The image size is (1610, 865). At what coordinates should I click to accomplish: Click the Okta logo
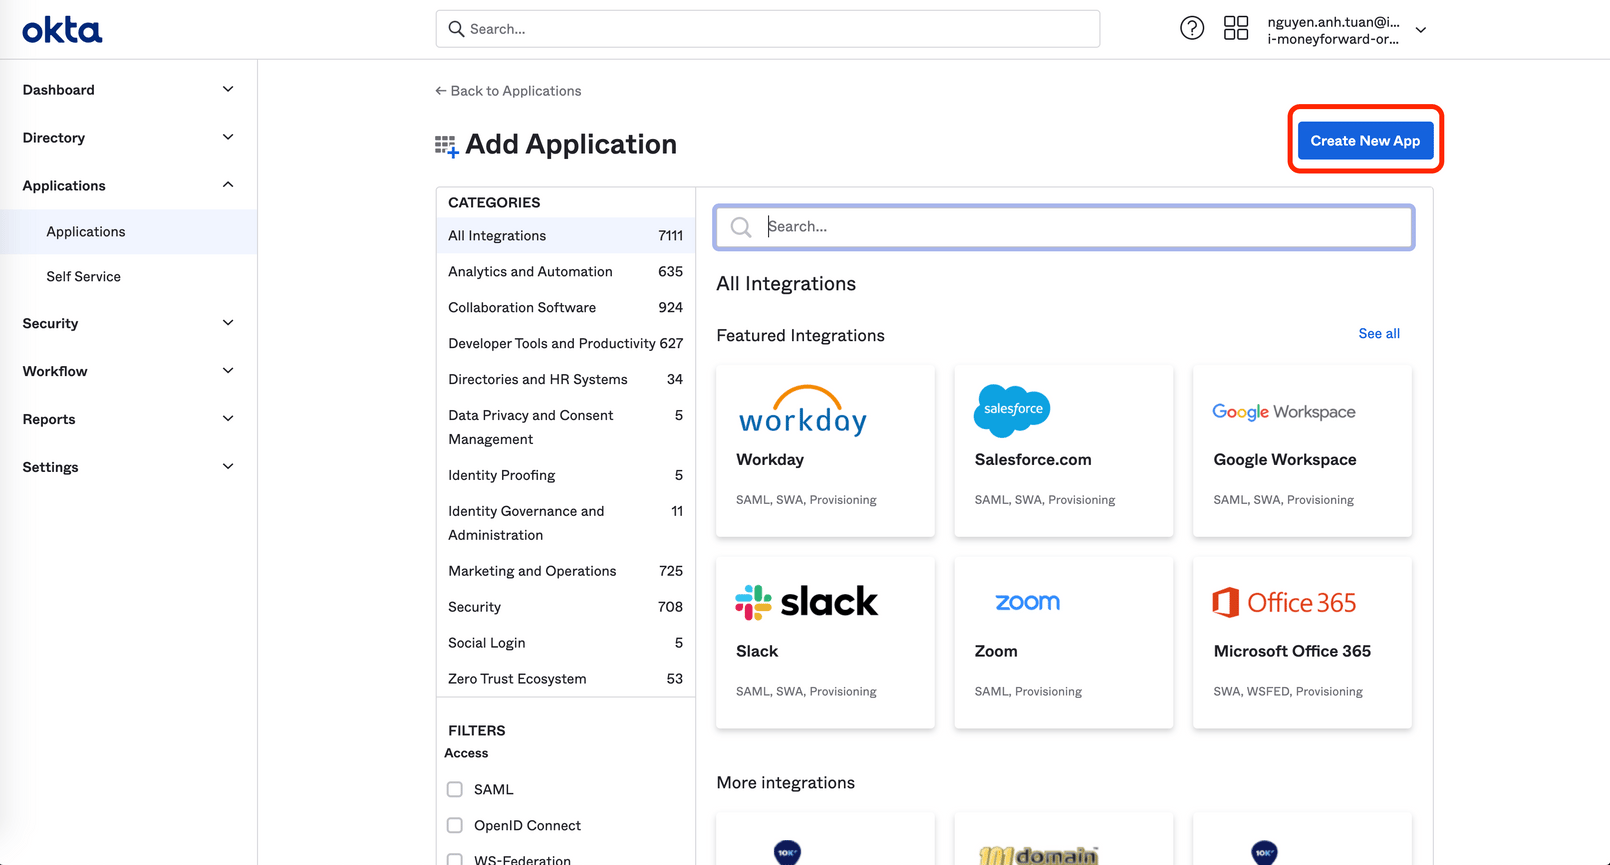[62, 30]
